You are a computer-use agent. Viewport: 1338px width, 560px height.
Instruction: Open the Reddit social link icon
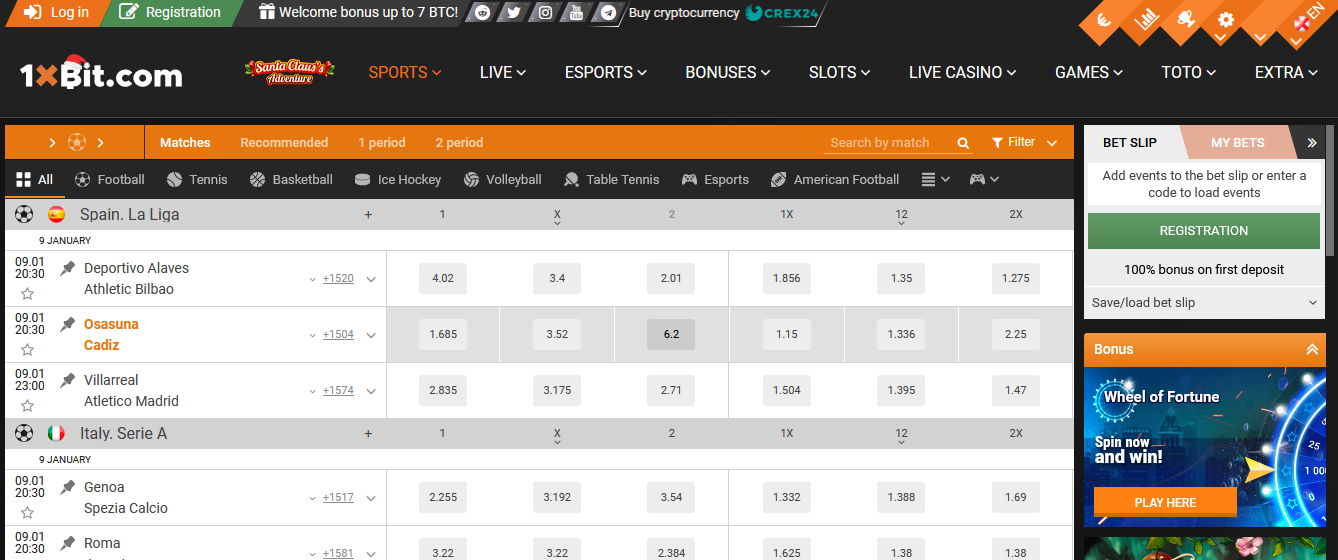pos(483,13)
